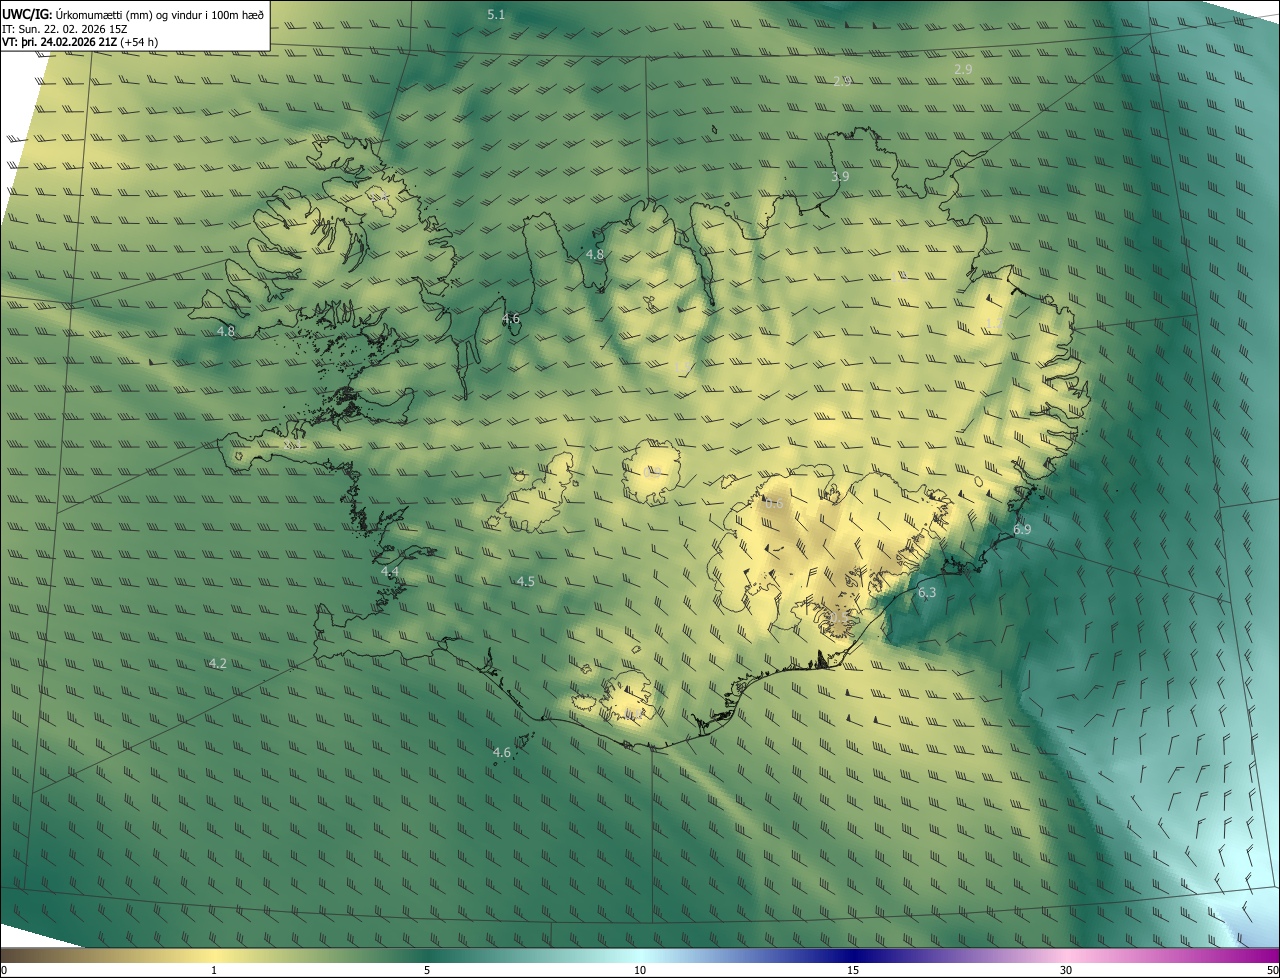This screenshot has width=1280, height=978.
Task: Click the 4.4 value label
Action: [390, 571]
